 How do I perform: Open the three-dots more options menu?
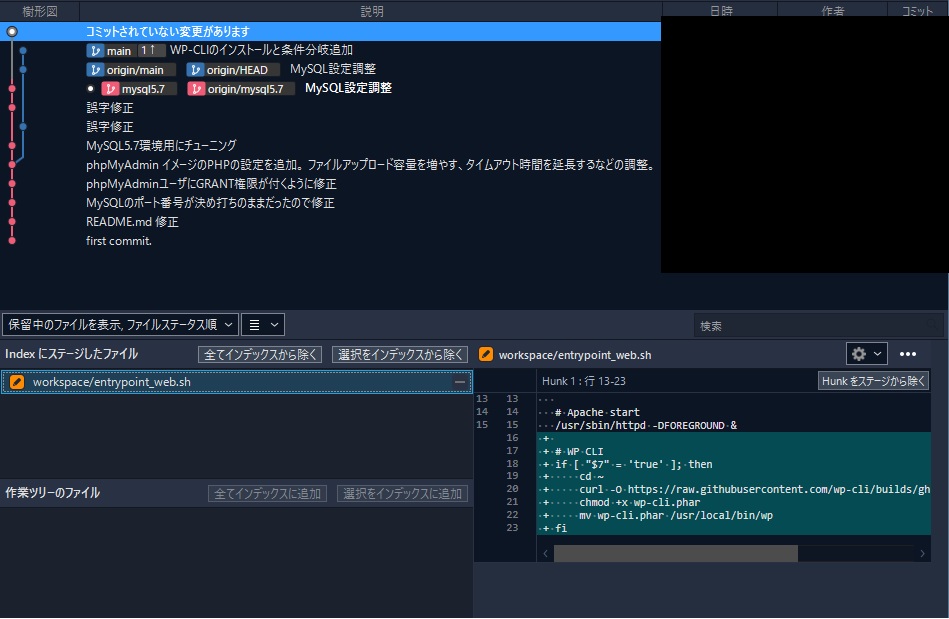coord(907,354)
